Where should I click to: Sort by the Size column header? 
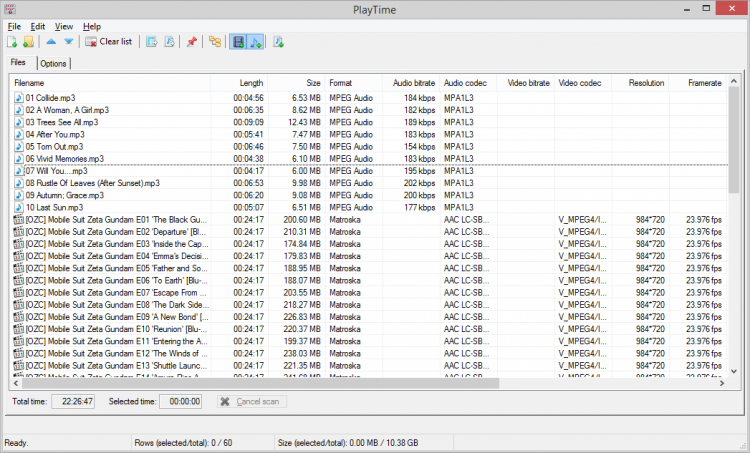pos(297,83)
